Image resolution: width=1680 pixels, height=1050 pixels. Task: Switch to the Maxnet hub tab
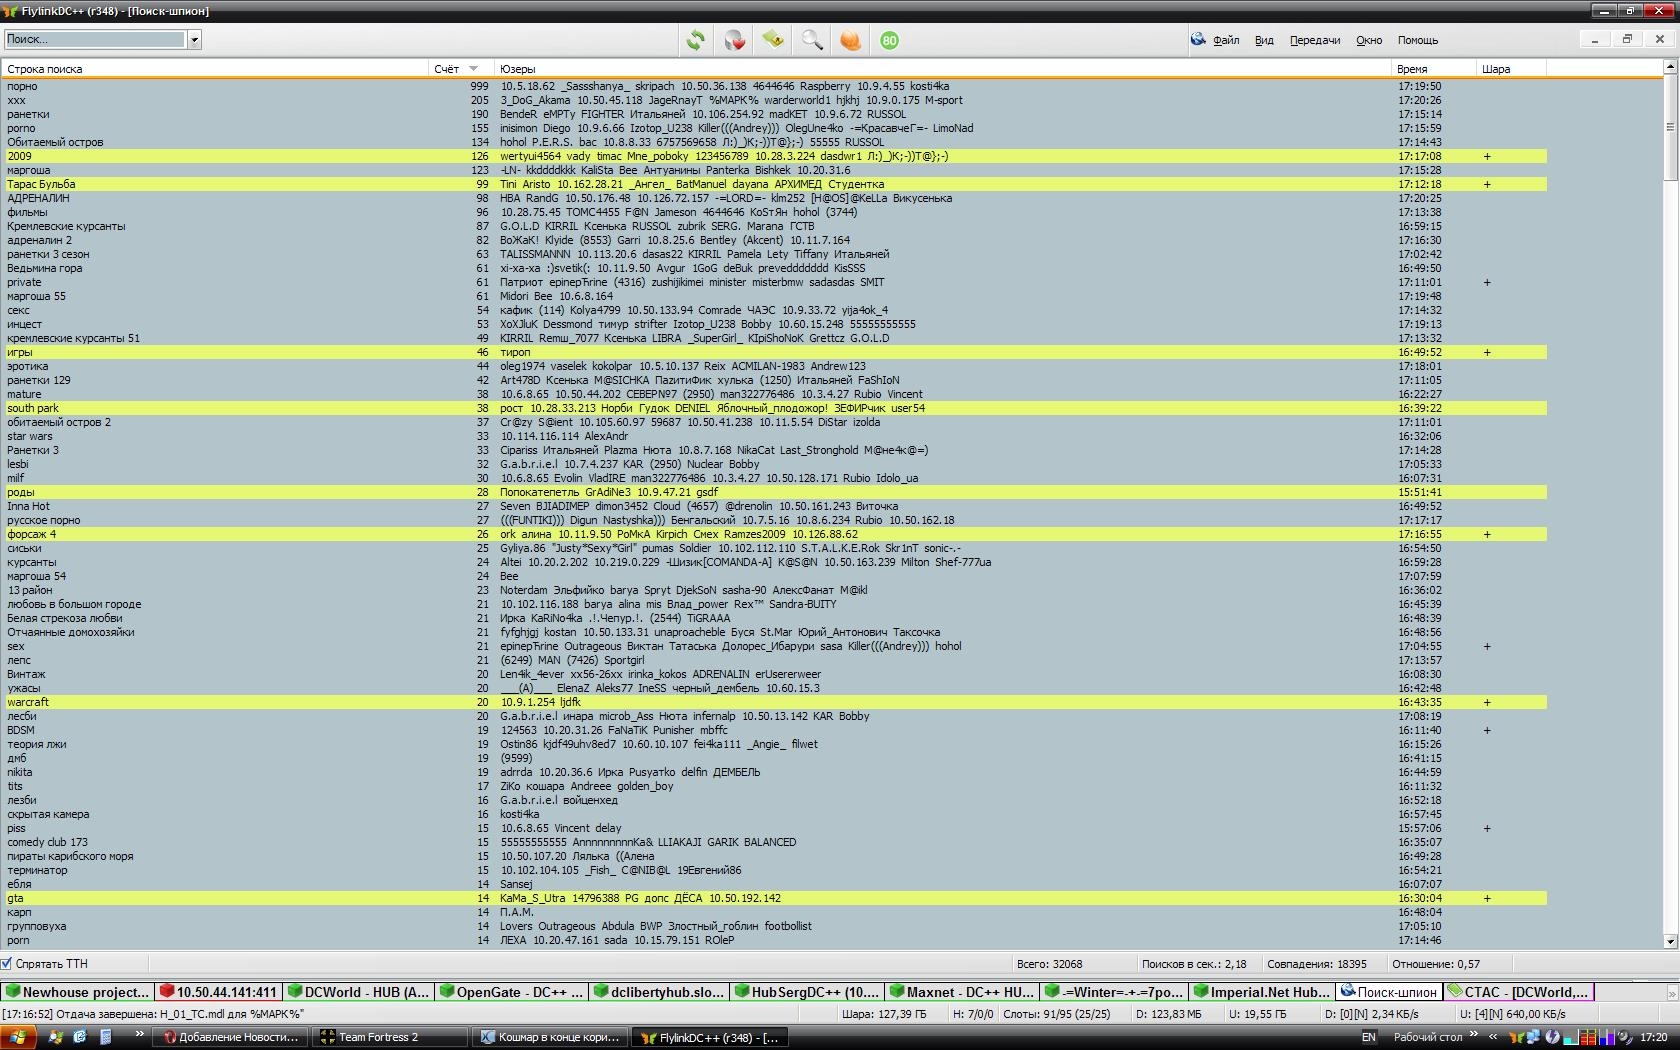(960, 992)
